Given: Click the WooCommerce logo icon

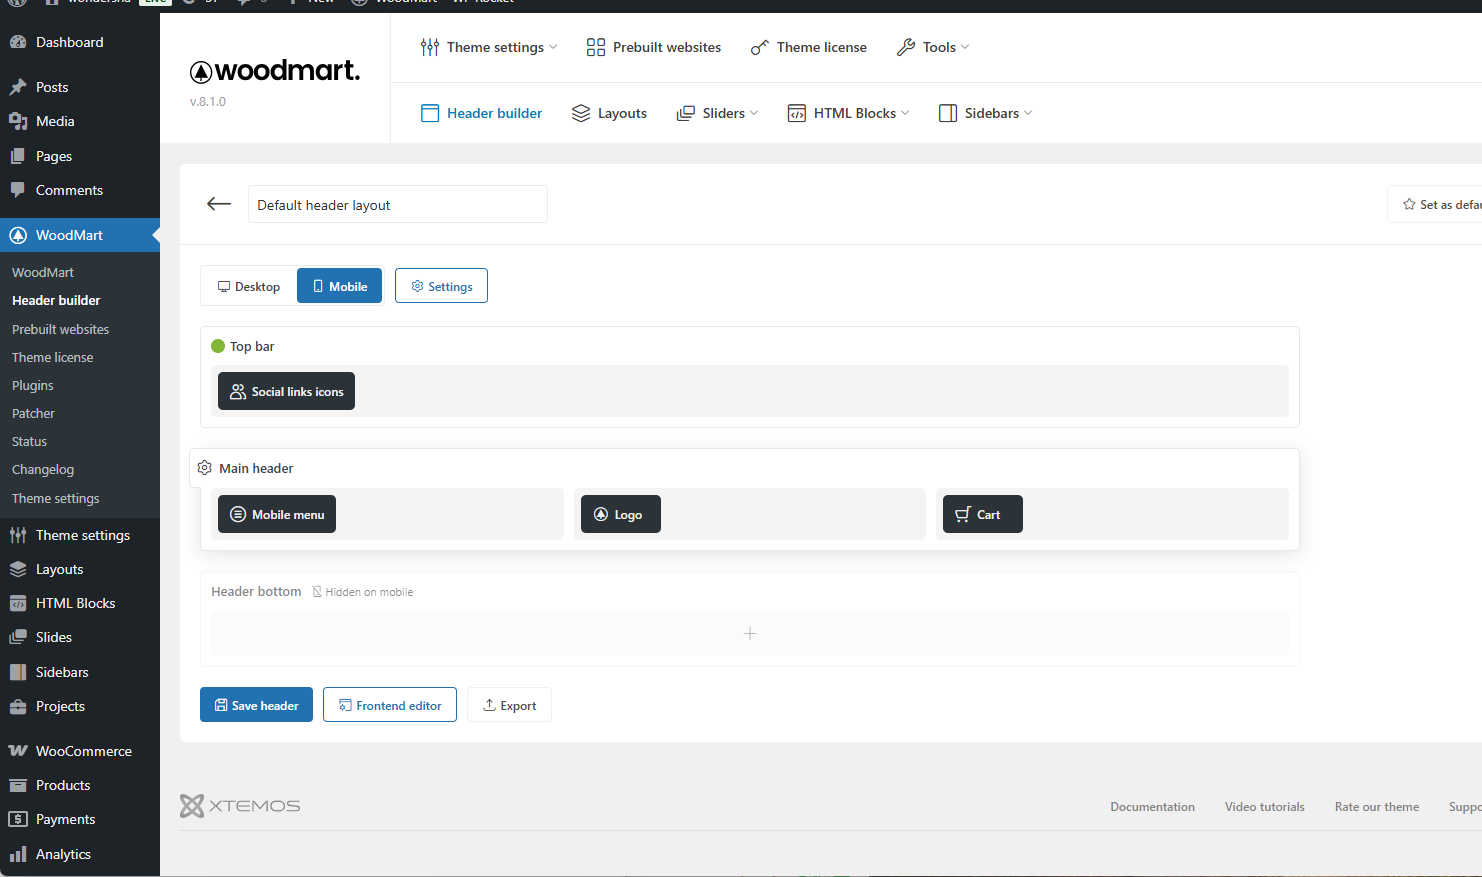Looking at the screenshot, I should [18, 751].
